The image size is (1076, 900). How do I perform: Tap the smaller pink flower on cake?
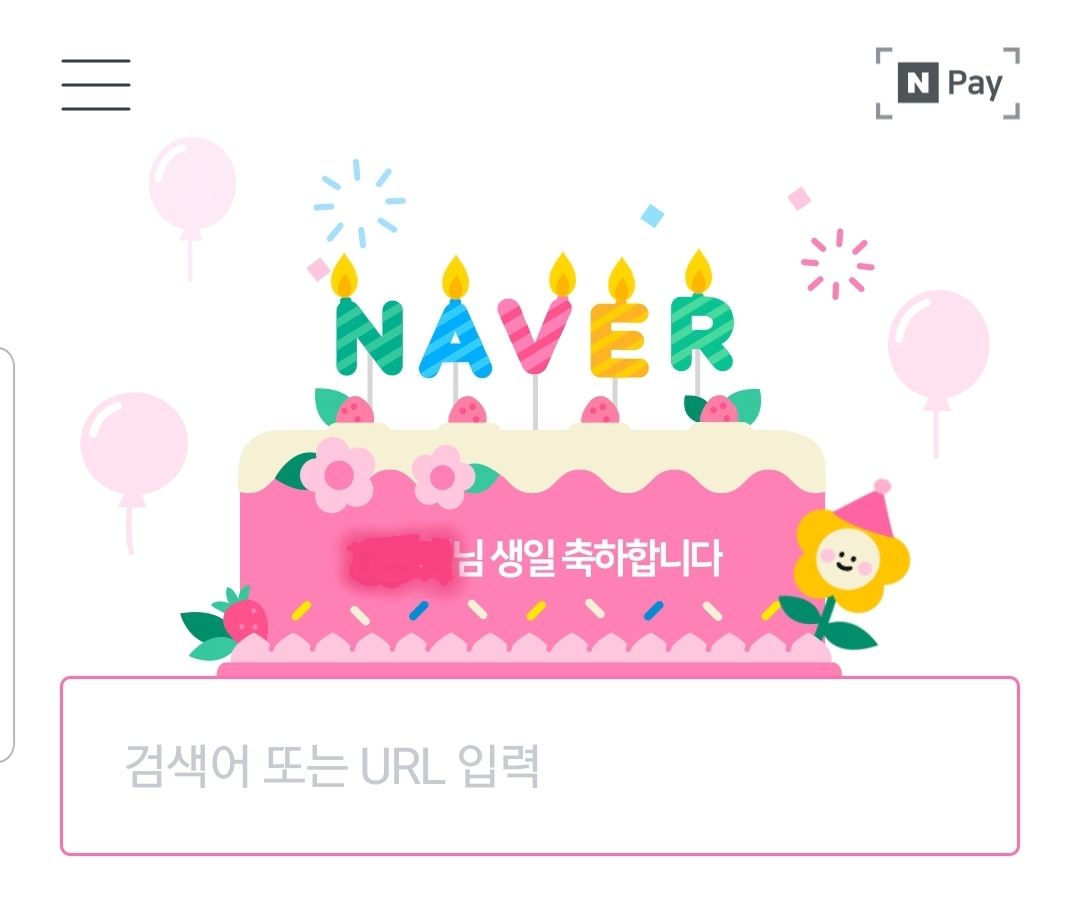tap(443, 477)
